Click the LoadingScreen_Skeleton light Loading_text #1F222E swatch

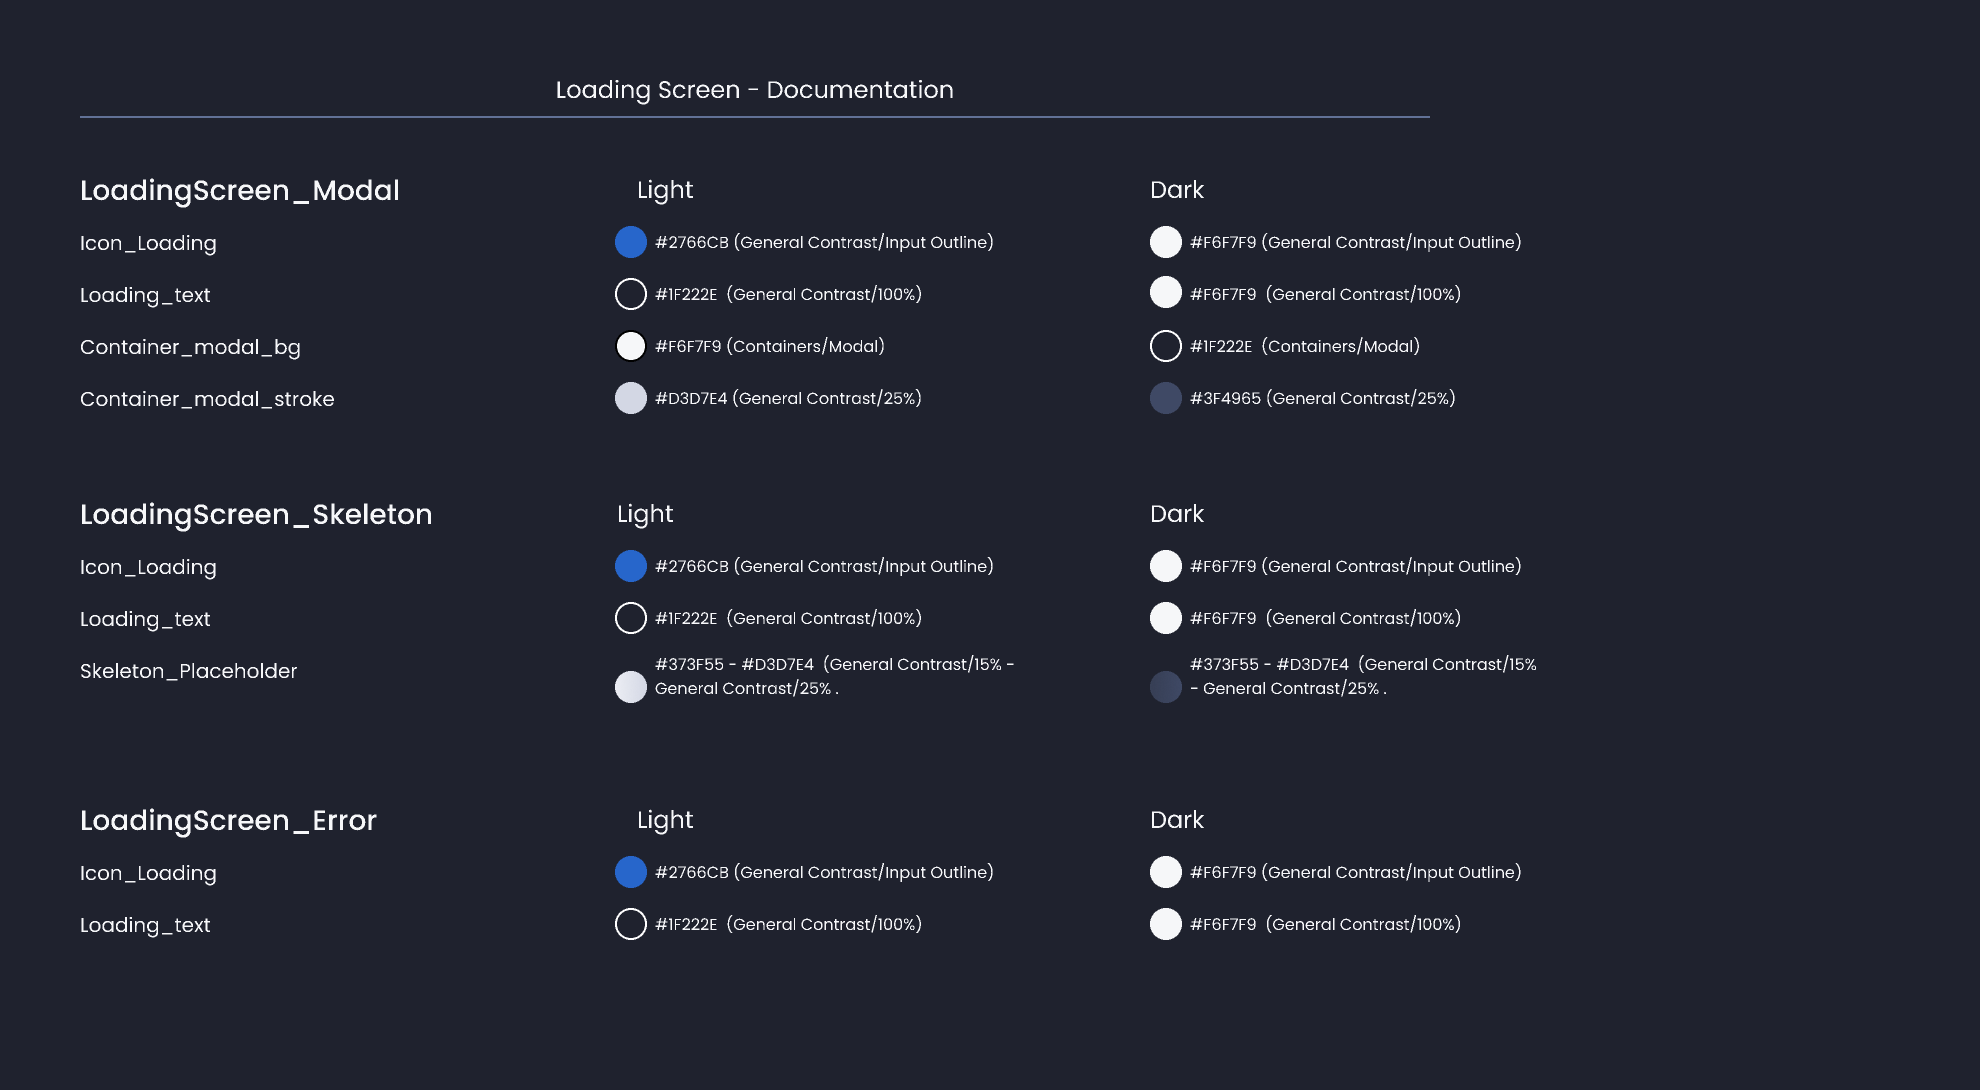[630, 618]
